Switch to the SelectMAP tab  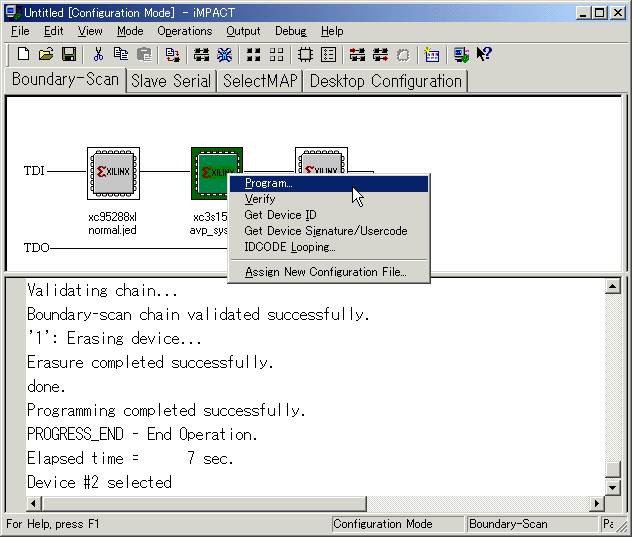(x=260, y=81)
